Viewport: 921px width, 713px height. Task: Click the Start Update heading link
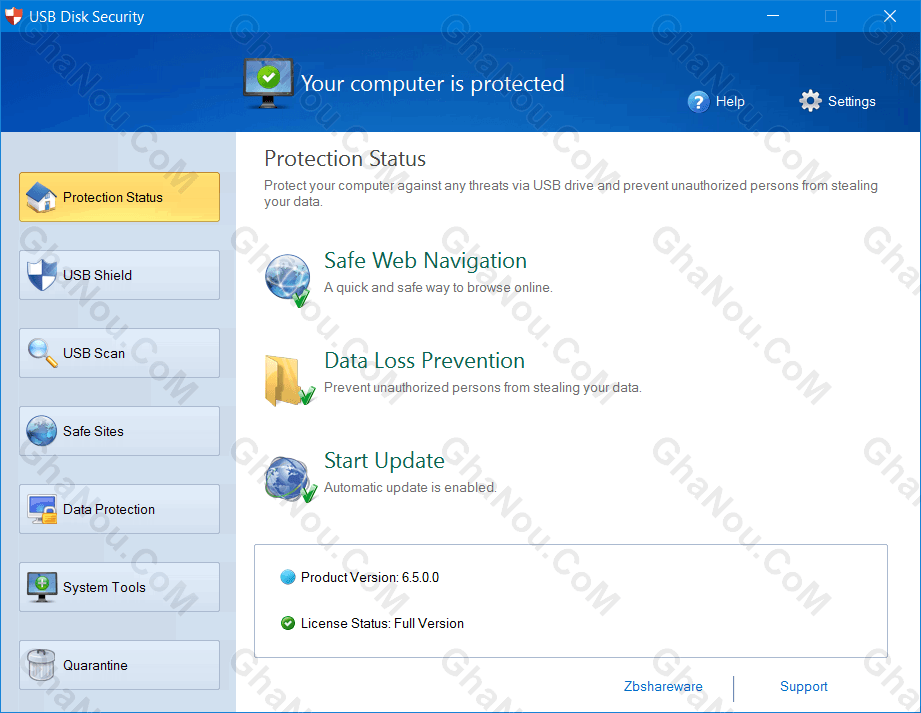(x=384, y=460)
